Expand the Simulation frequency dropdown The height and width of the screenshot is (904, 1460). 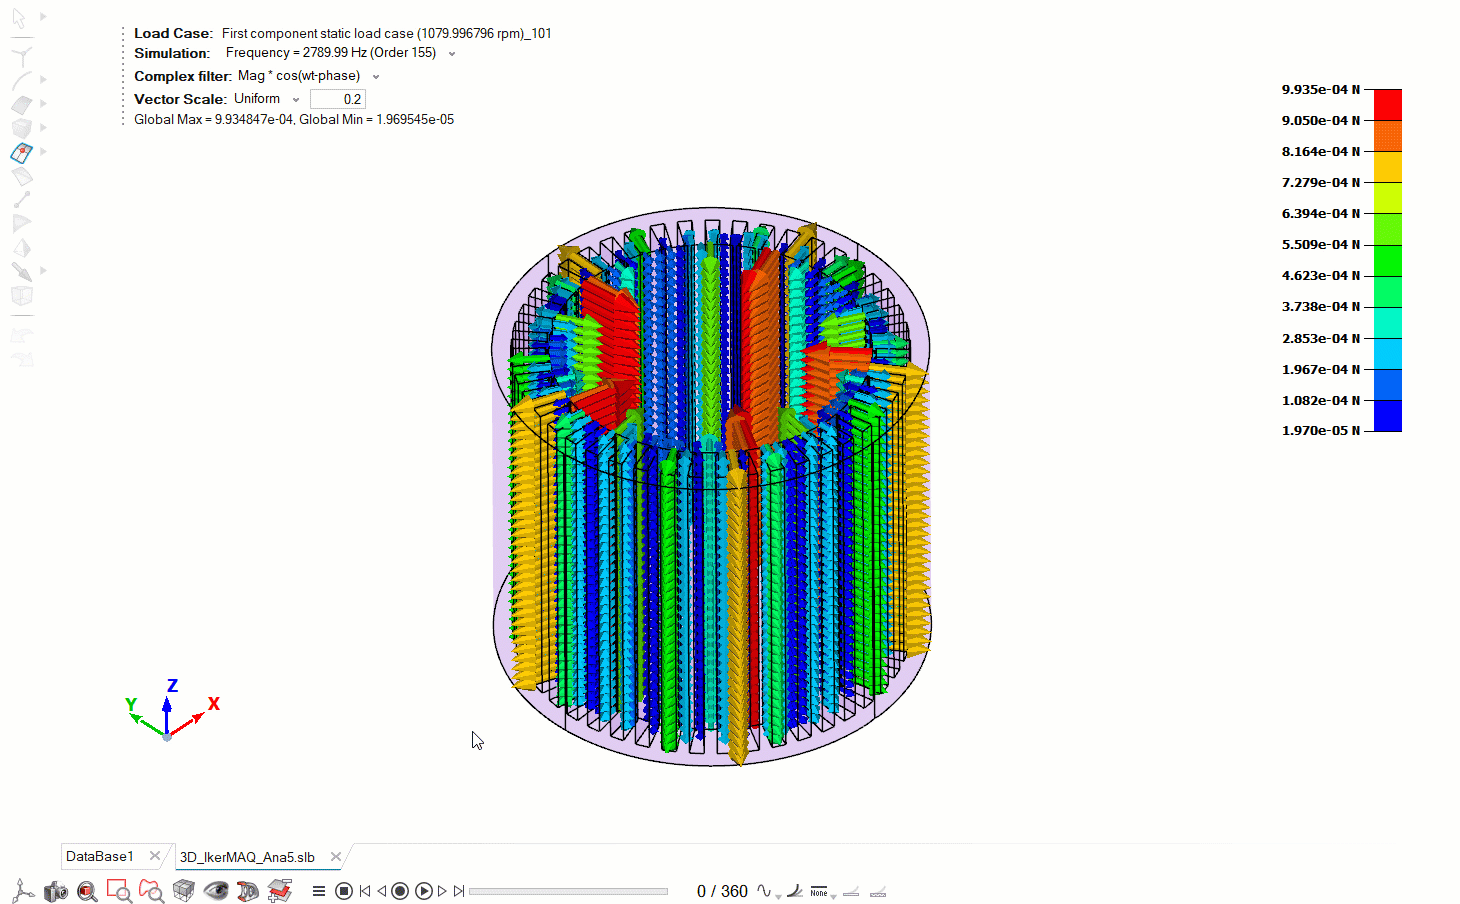click(452, 54)
